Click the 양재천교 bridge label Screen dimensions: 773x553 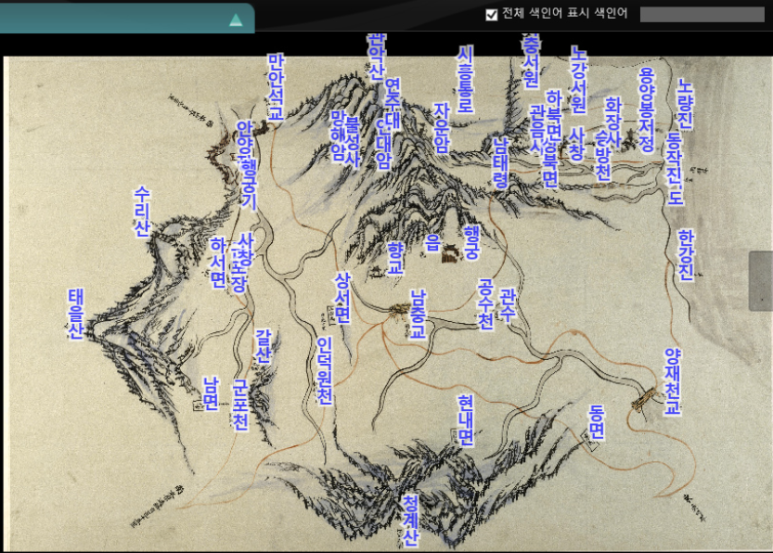point(672,382)
